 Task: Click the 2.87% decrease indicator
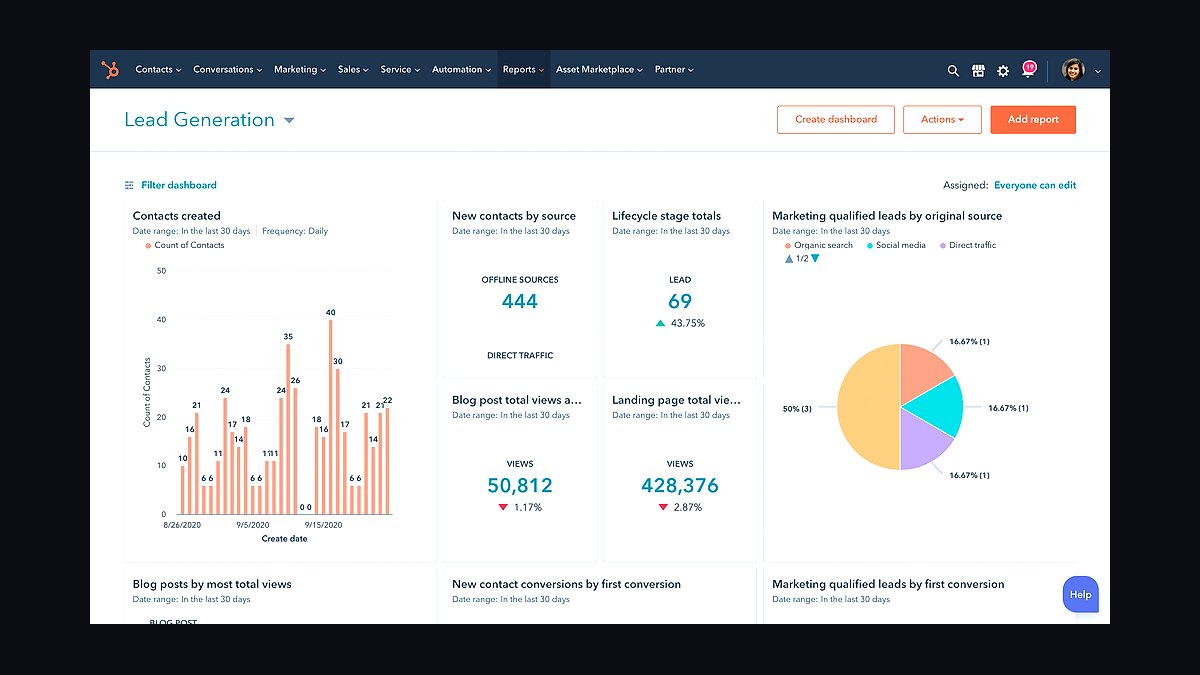click(x=680, y=508)
